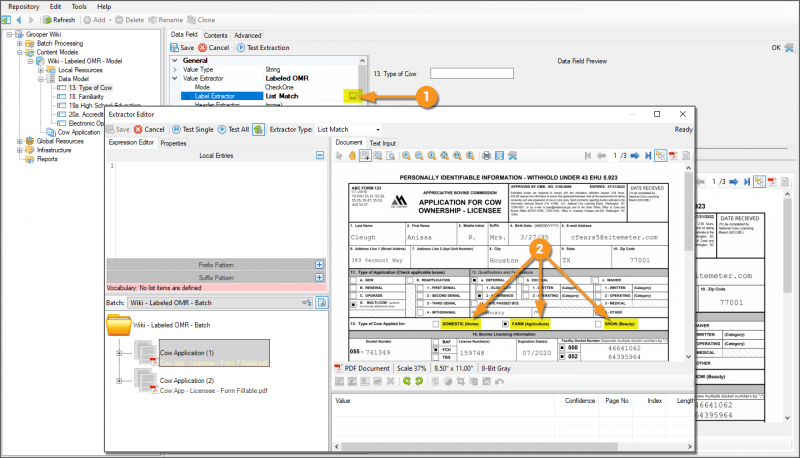
Task: Click the print icon in document viewer toolbar
Action: [486, 155]
